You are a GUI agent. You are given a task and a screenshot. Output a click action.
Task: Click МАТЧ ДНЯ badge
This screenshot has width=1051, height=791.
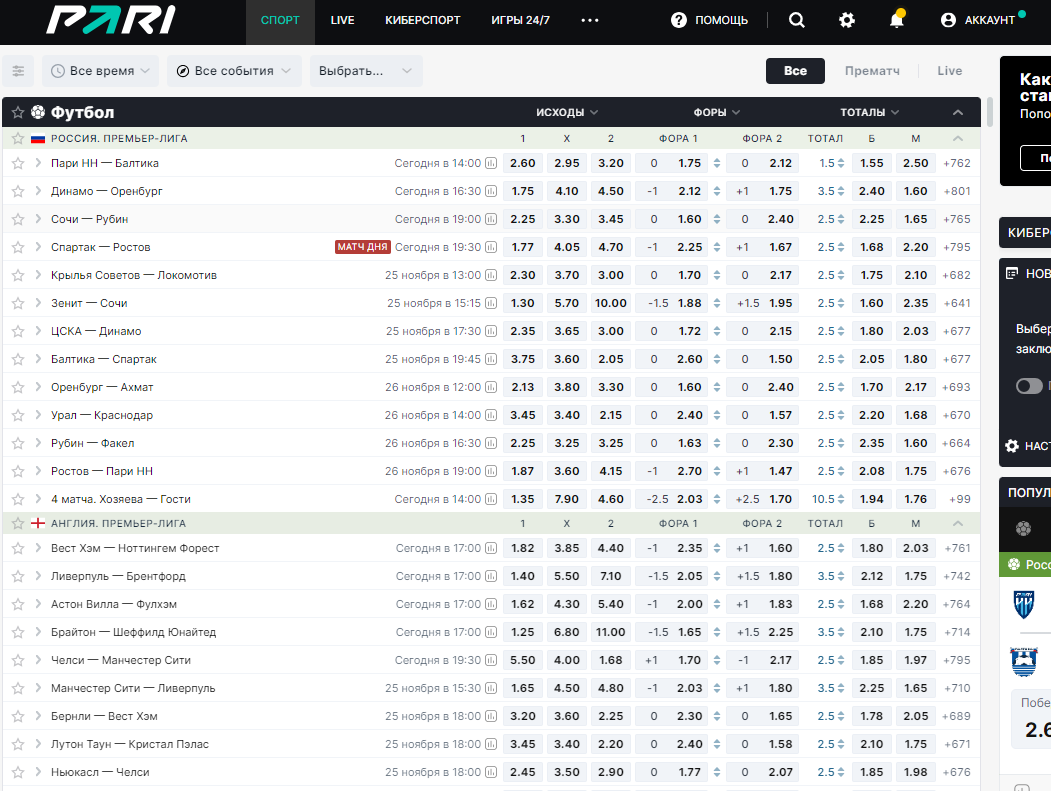tap(363, 247)
